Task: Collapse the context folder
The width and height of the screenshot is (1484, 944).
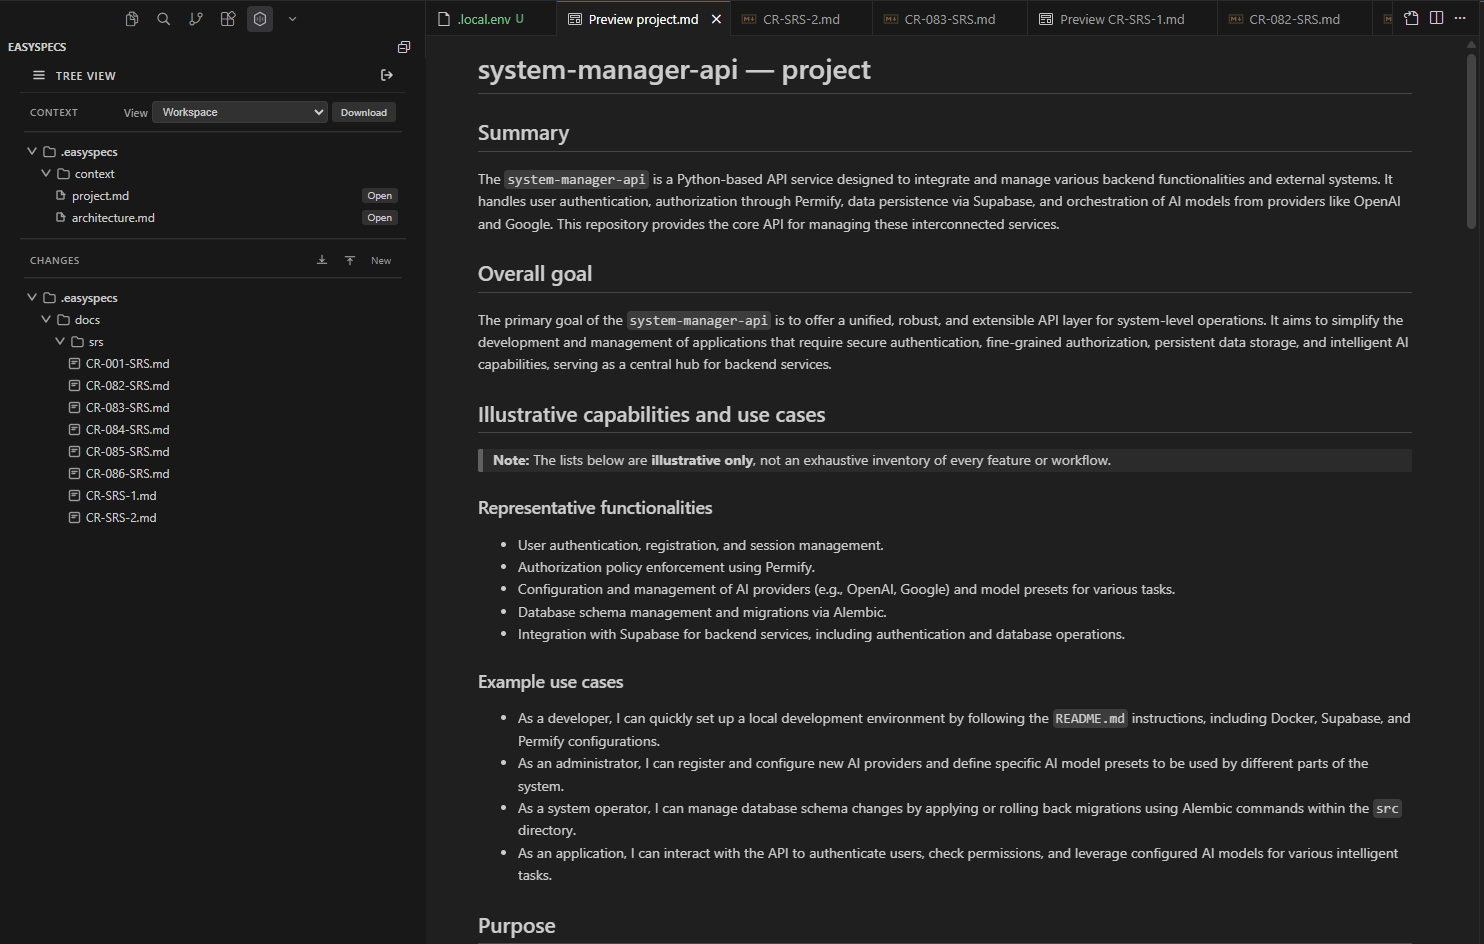Action: (46, 173)
